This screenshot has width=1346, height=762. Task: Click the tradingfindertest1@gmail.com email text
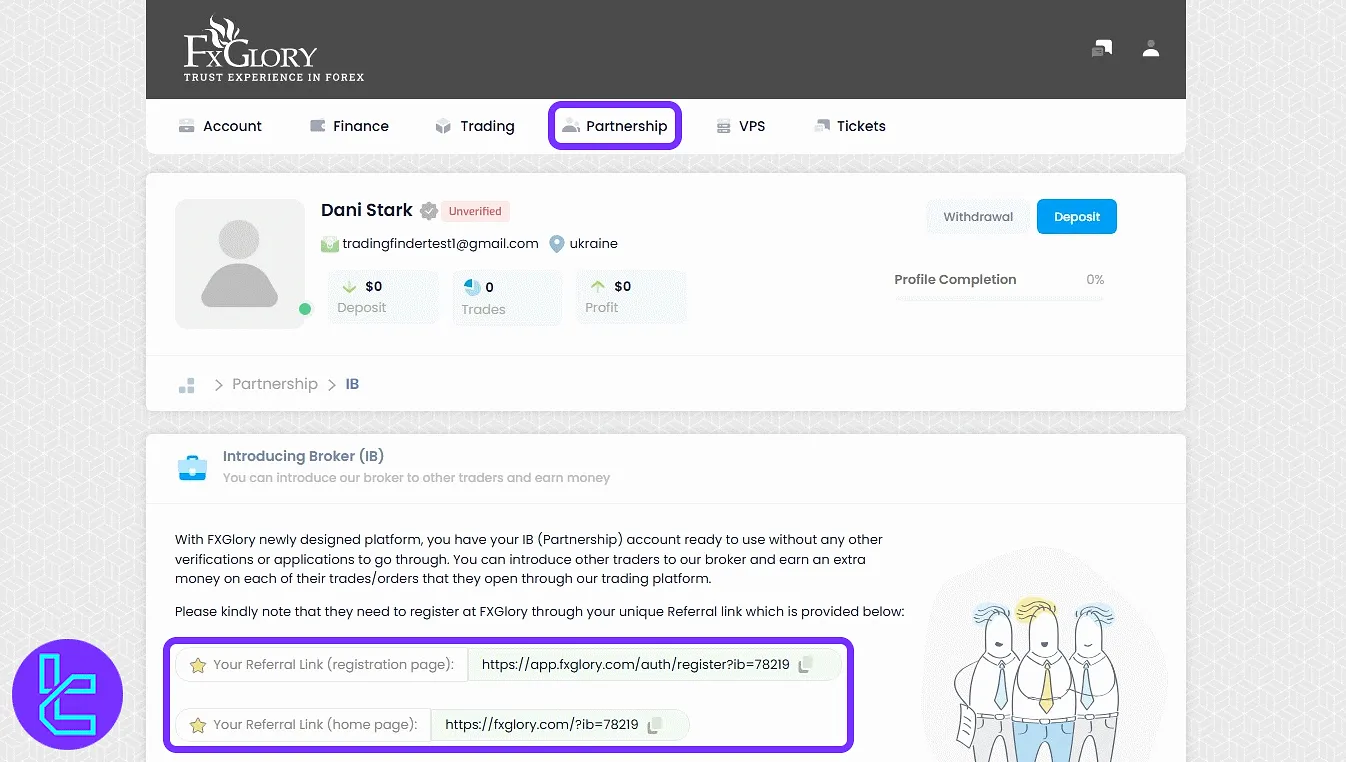point(440,243)
